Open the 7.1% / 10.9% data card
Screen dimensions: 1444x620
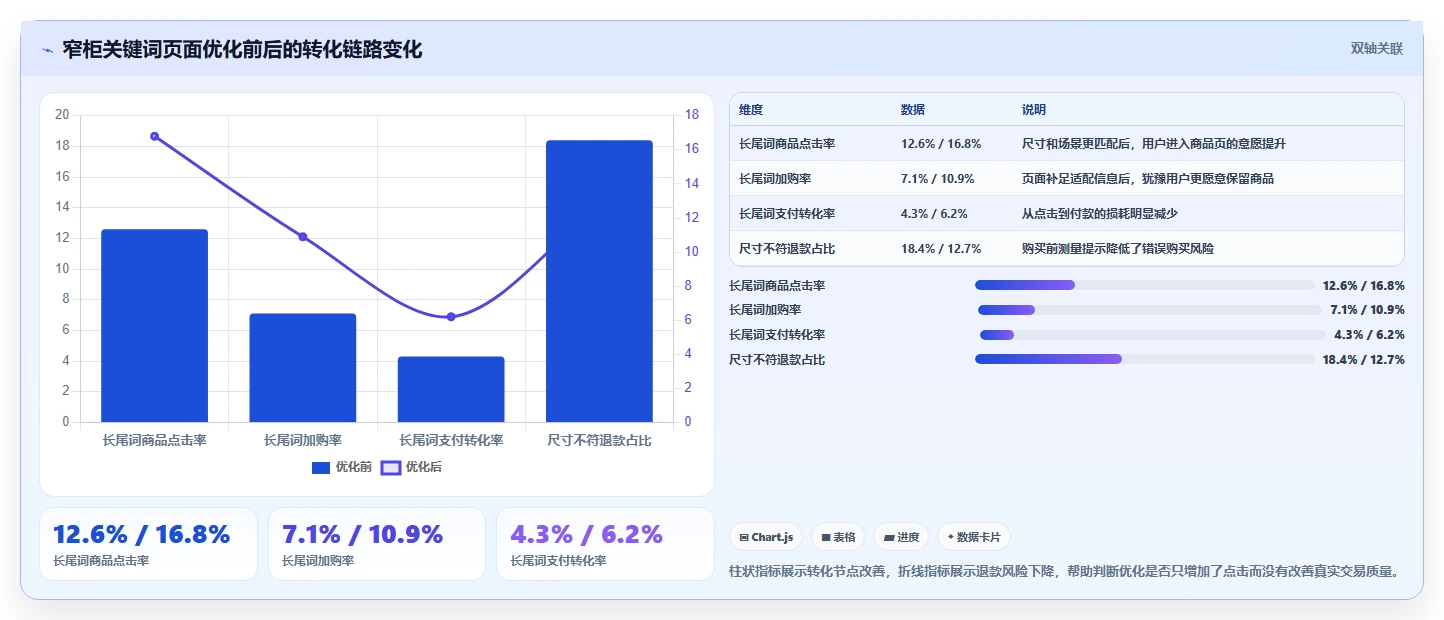(x=377, y=544)
